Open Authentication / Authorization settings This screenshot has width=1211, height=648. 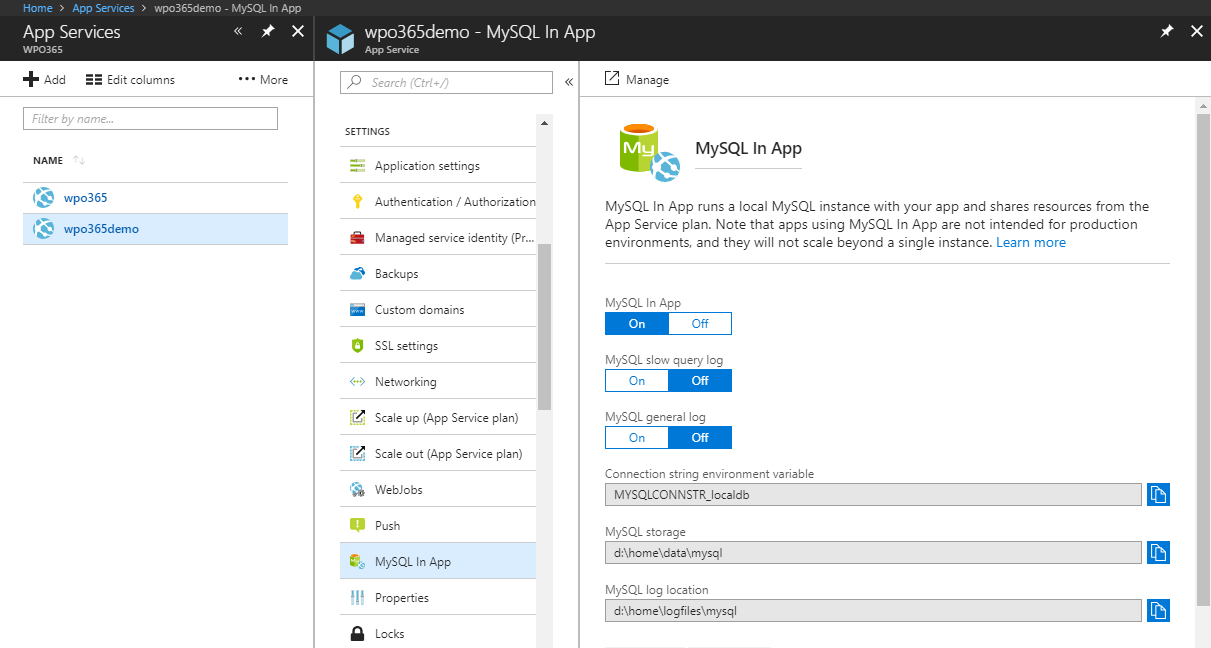pos(438,202)
